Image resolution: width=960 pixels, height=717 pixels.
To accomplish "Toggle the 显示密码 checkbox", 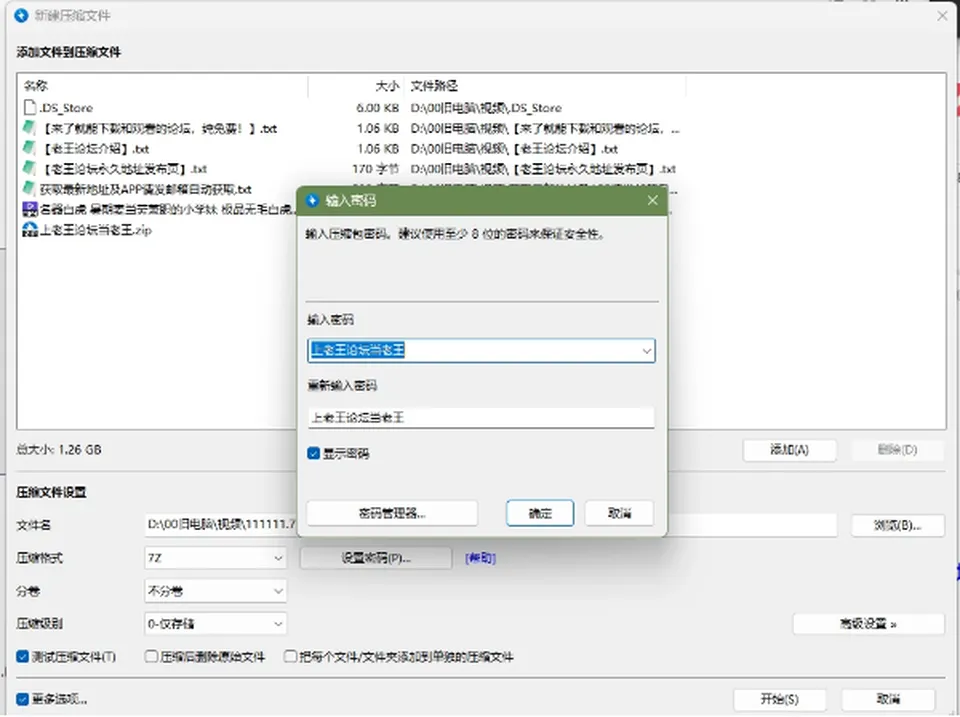I will coord(313,453).
